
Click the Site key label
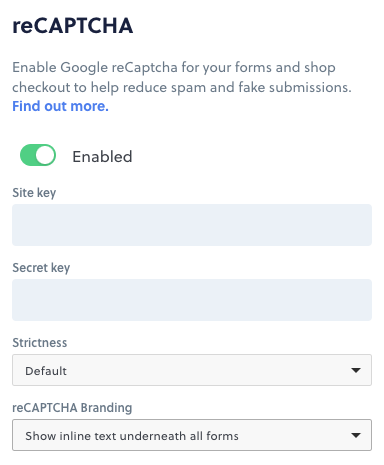34,193
